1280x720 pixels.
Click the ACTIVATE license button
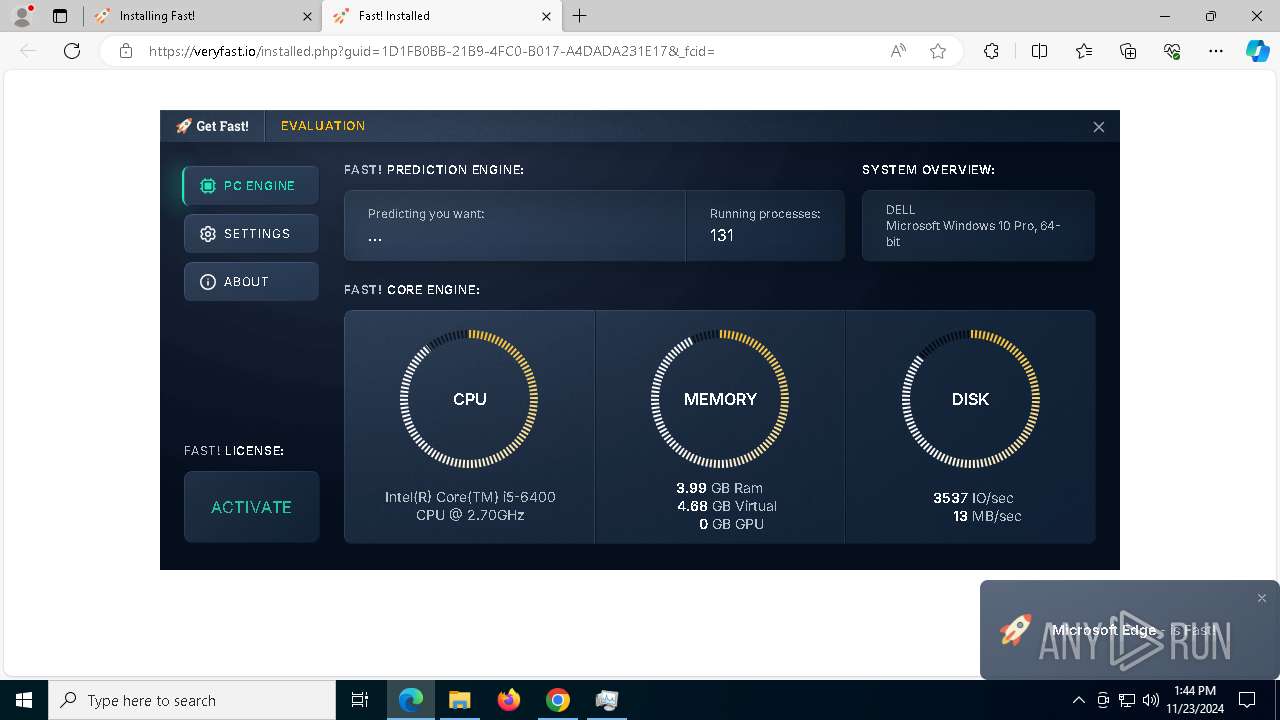pos(251,507)
